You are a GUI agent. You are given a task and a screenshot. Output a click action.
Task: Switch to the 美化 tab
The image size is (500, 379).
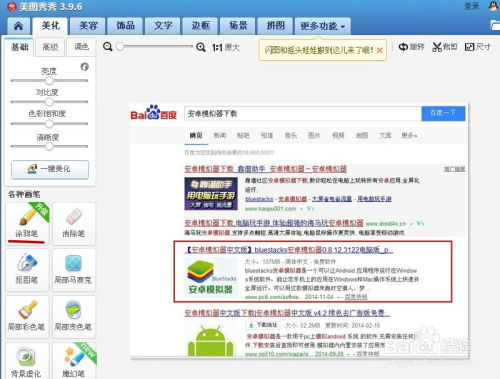[x=51, y=26]
